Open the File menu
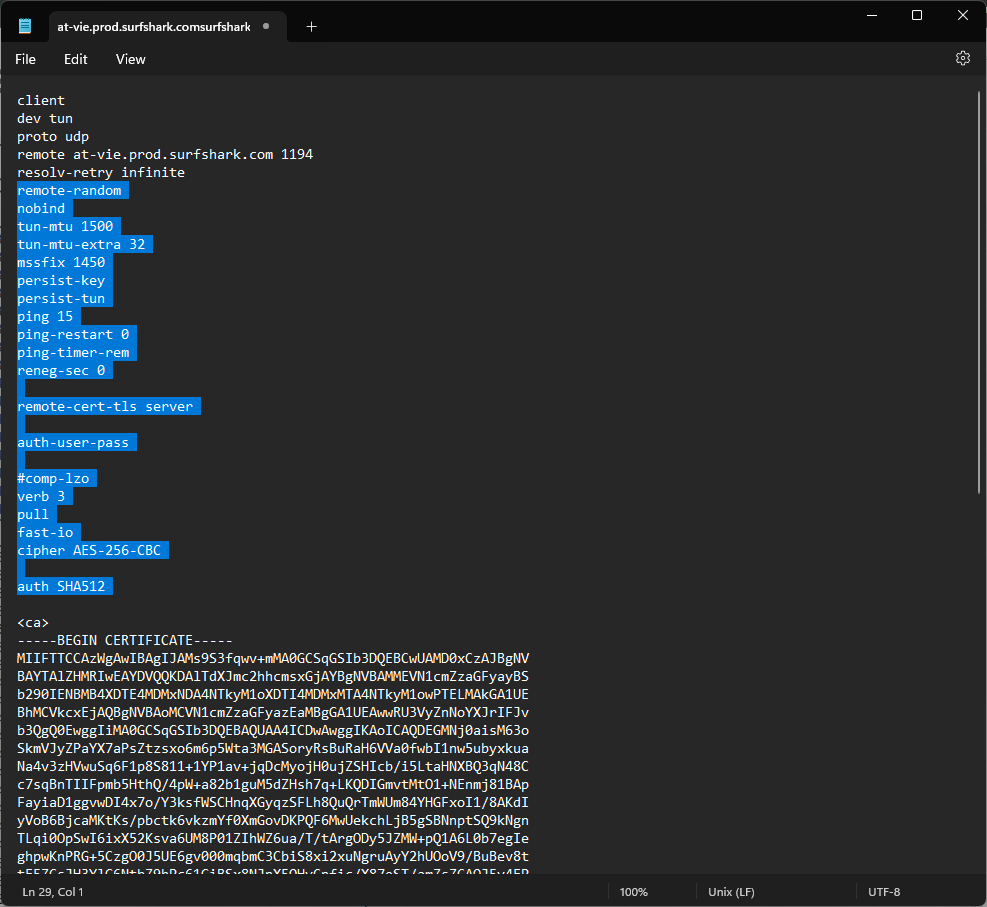The image size is (987, 907). 26,59
